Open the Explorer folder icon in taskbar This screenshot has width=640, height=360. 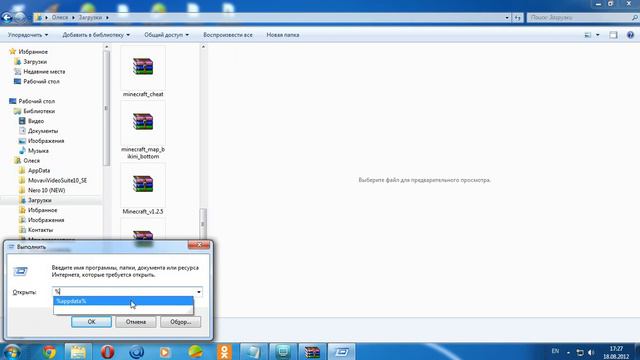(78, 352)
